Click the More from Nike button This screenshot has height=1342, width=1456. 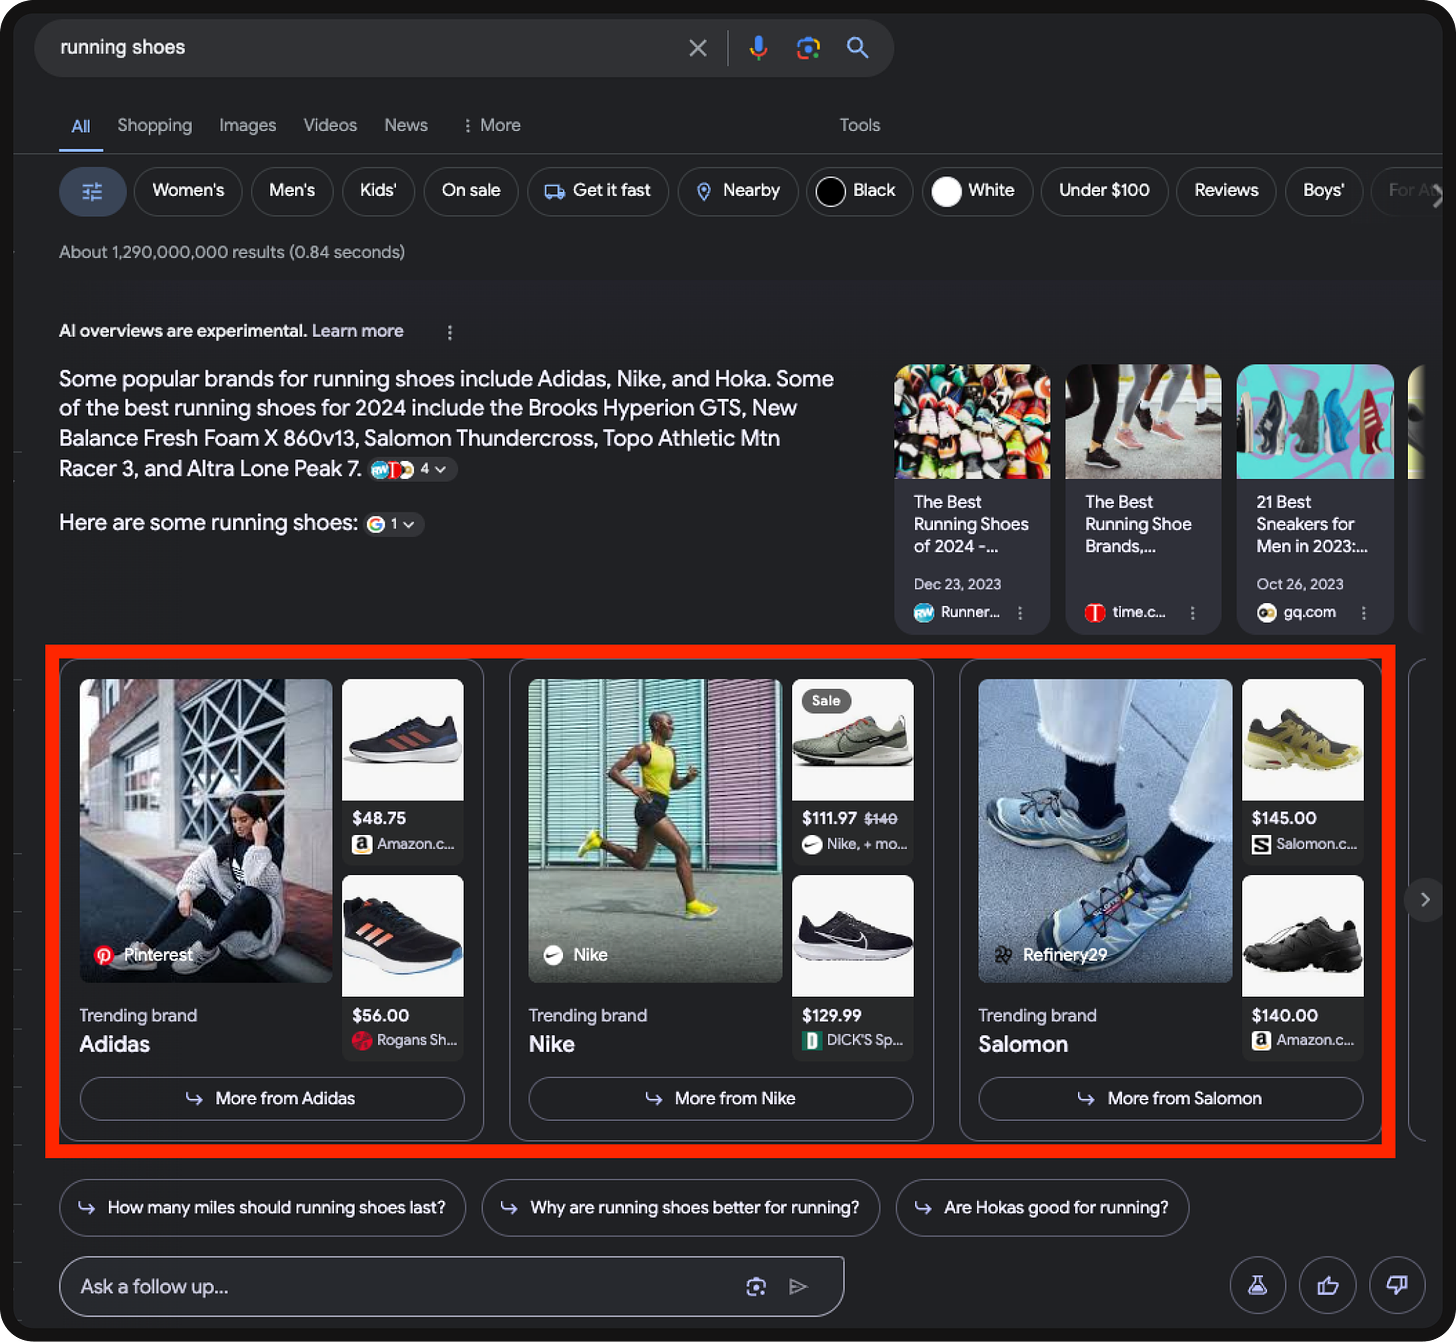click(x=721, y=1098)
